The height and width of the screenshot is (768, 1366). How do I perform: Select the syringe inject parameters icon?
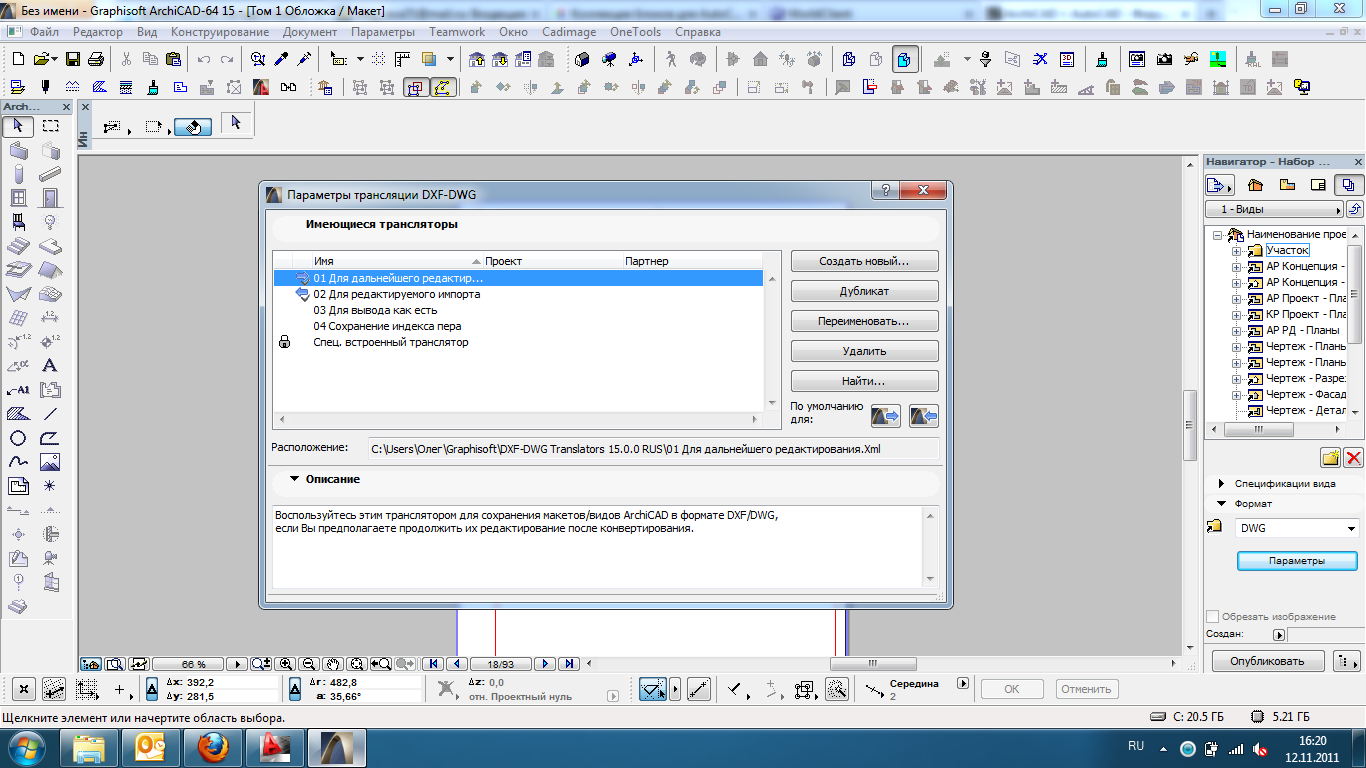tap(304, 59)
